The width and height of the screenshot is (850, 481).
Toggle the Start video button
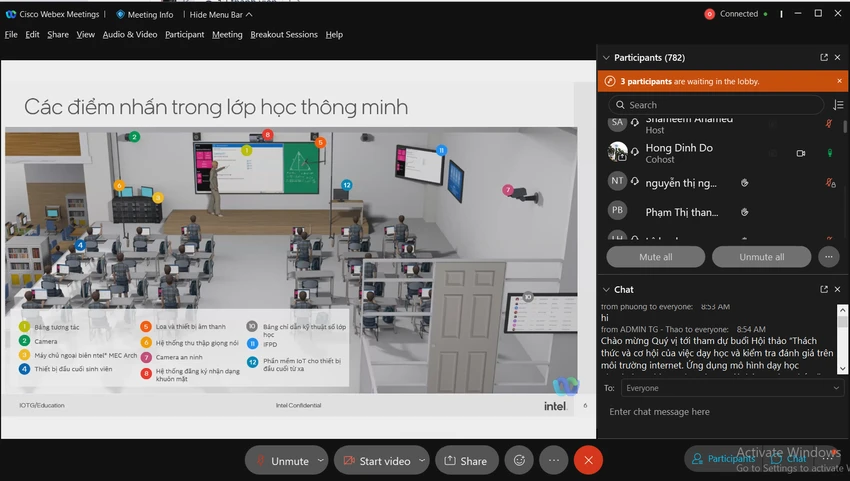pyautogui.click(x=376, y=460)
